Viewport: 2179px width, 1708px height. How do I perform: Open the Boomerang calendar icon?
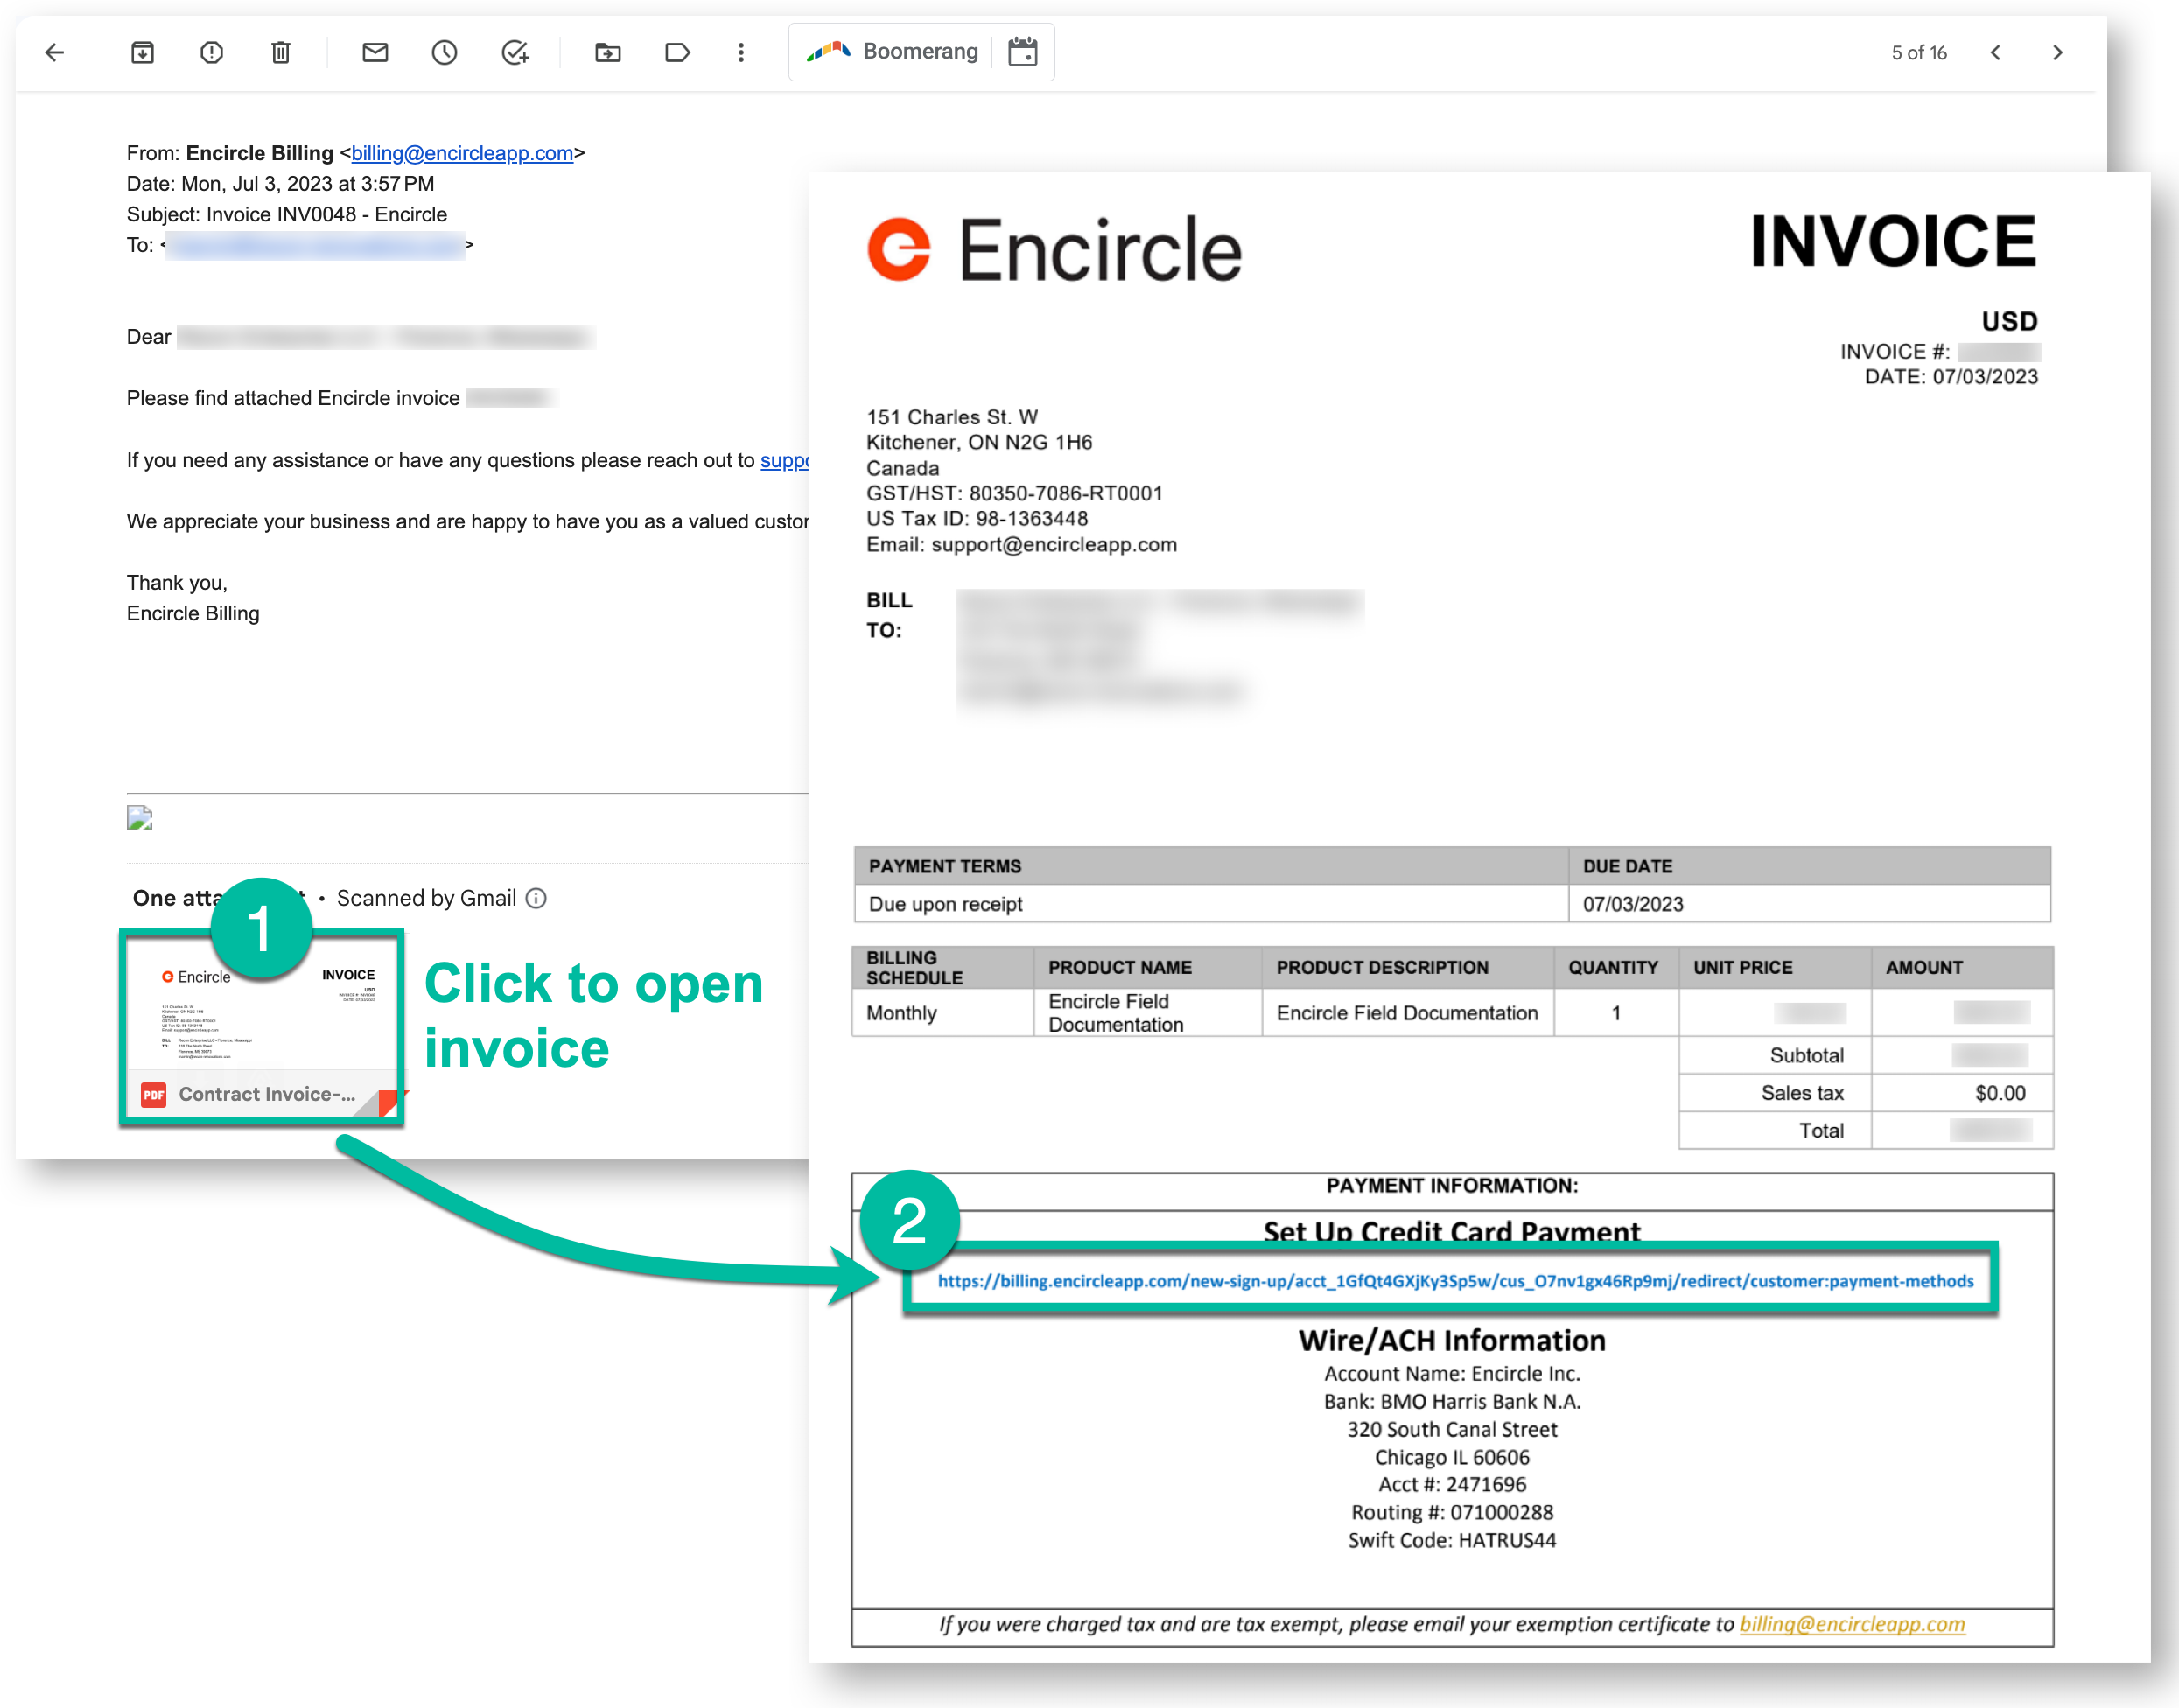1022,52
